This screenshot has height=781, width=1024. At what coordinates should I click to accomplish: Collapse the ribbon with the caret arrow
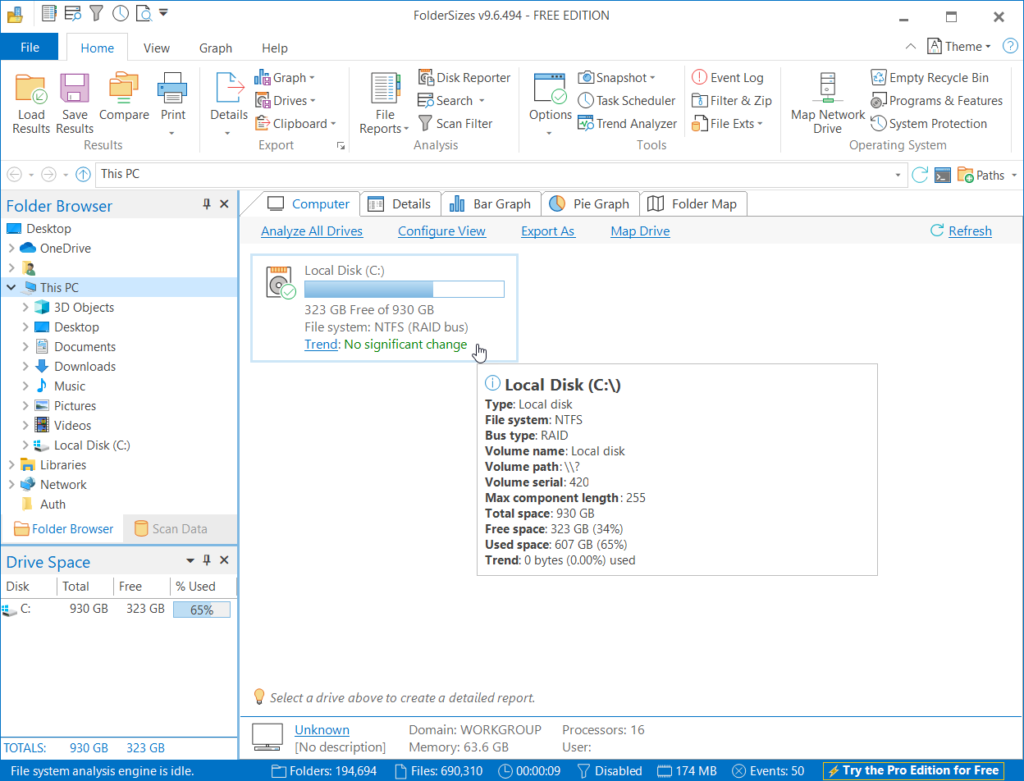click(x=910, y=46)
